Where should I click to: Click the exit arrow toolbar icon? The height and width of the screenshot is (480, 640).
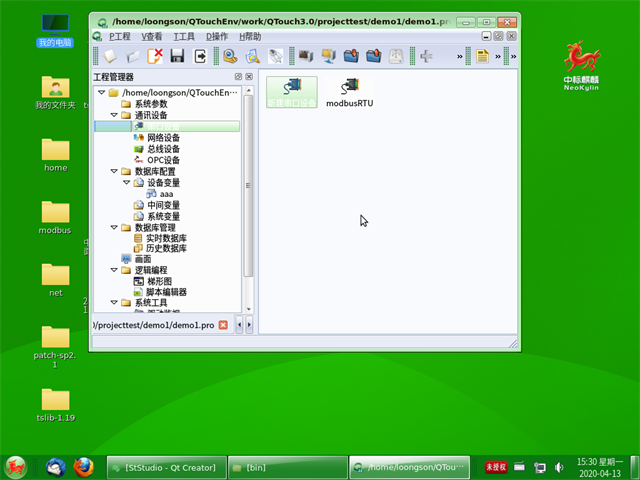coord(200,57)
